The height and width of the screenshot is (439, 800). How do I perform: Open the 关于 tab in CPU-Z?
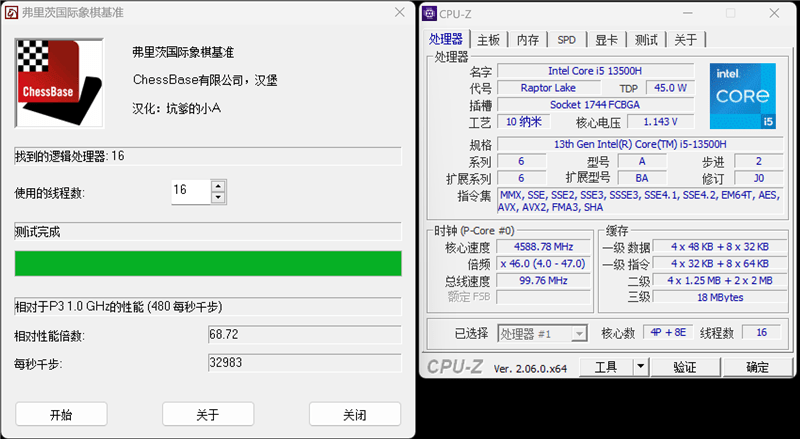(x=685, y=40)
